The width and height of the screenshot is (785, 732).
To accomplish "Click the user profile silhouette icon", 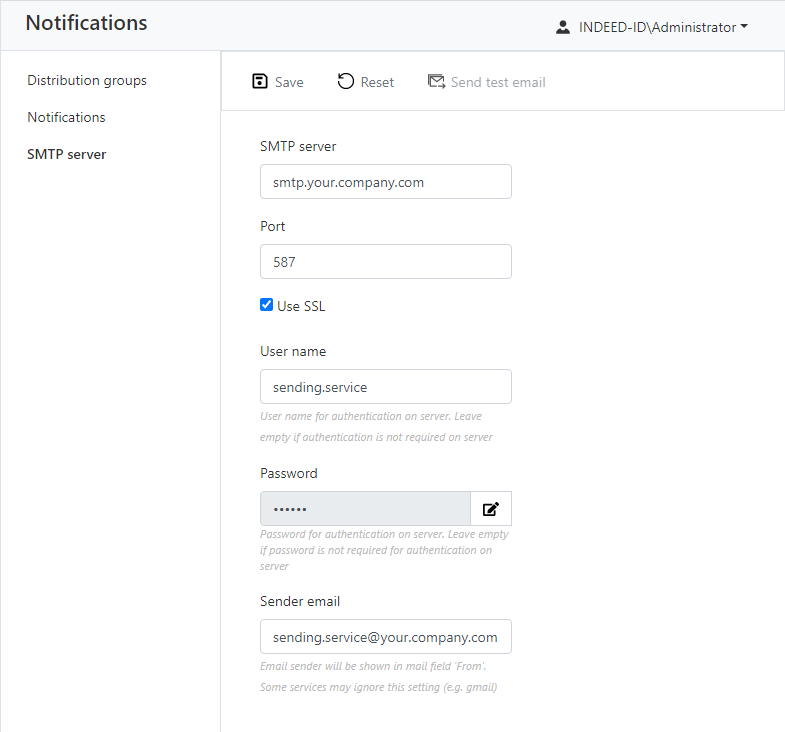I will 563,28.
